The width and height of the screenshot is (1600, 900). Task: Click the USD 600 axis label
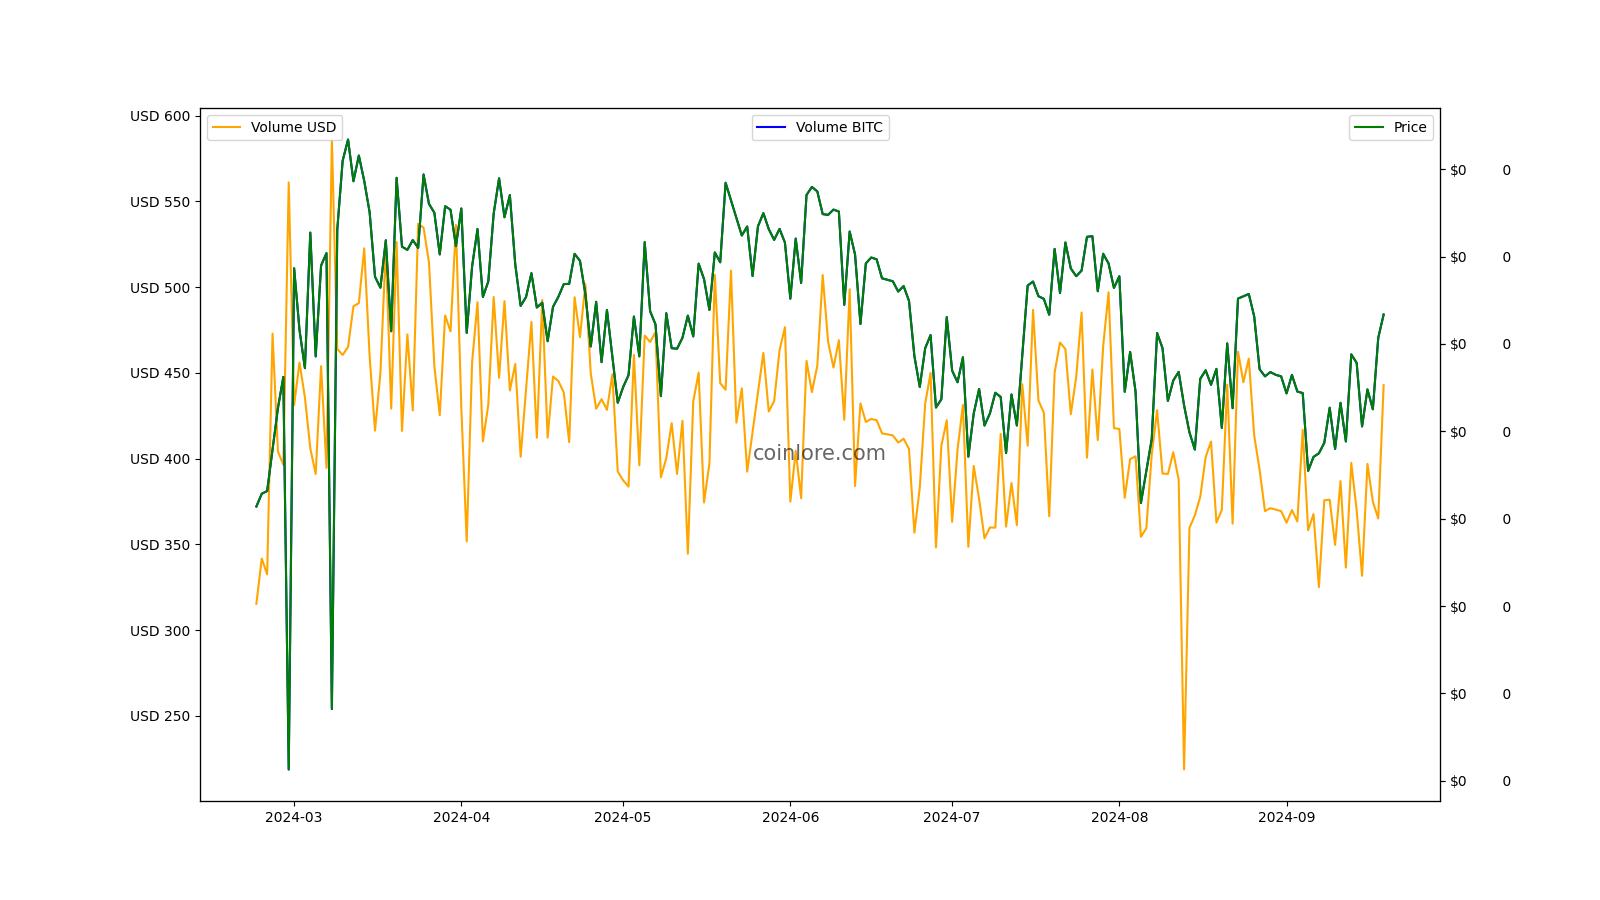(x=159, y=116)
